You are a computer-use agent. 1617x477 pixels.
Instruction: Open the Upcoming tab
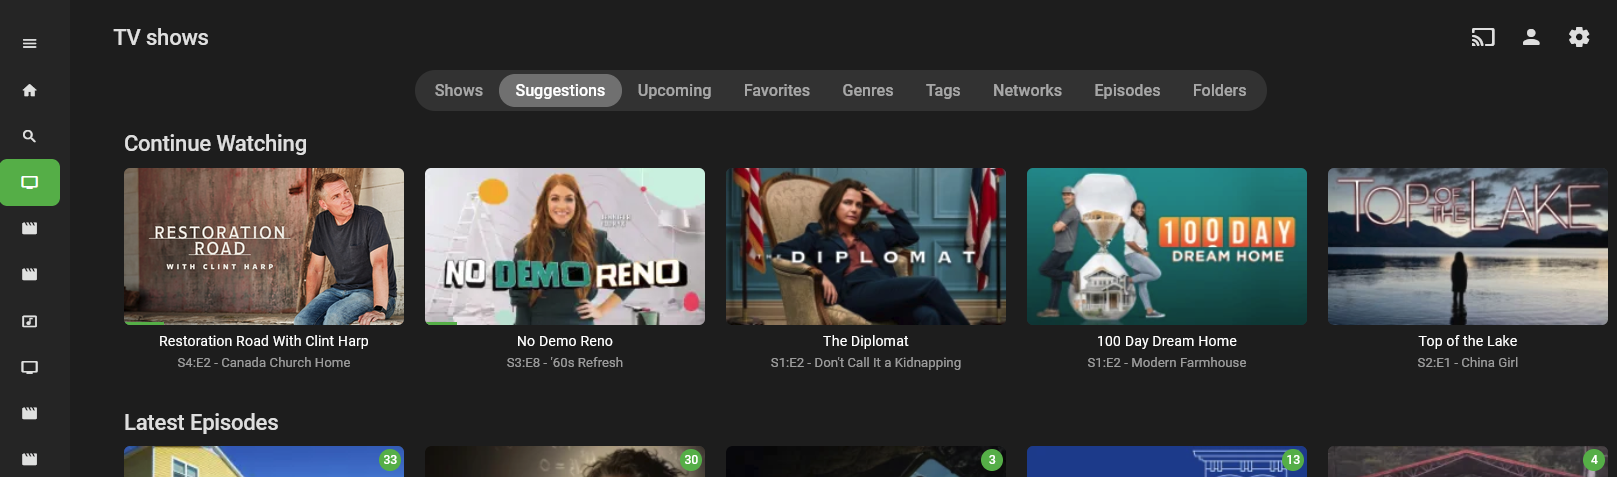point(675,91)
